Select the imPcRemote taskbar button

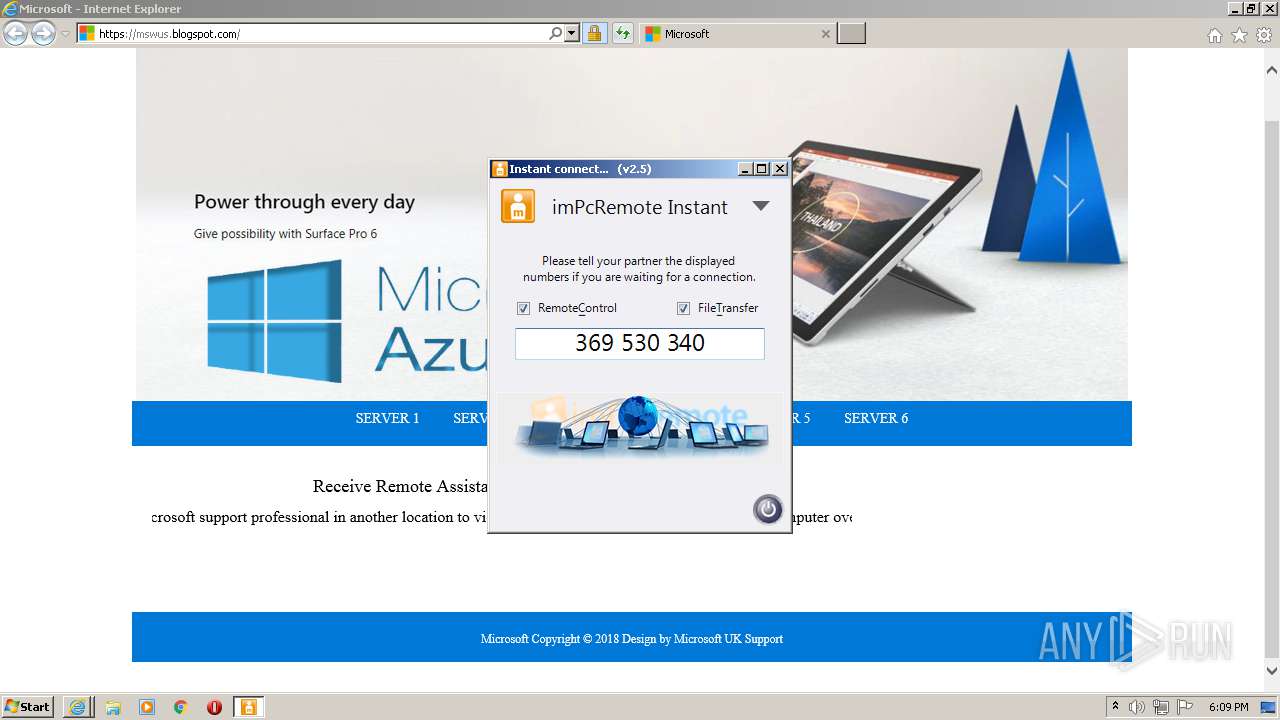pos(248,707)
